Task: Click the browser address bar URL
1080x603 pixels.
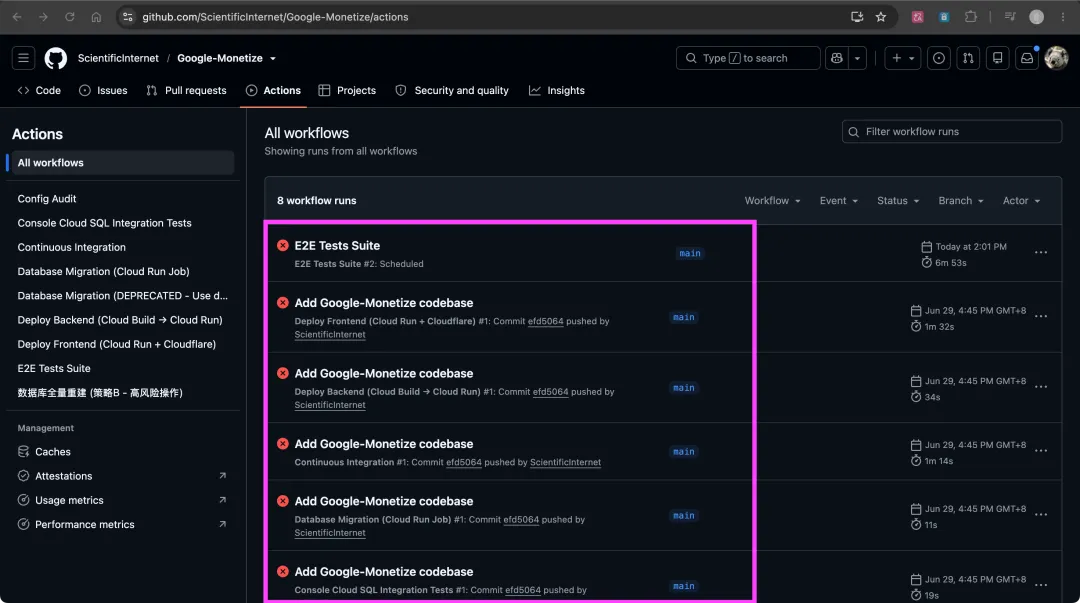Action: tap(276, 17)
